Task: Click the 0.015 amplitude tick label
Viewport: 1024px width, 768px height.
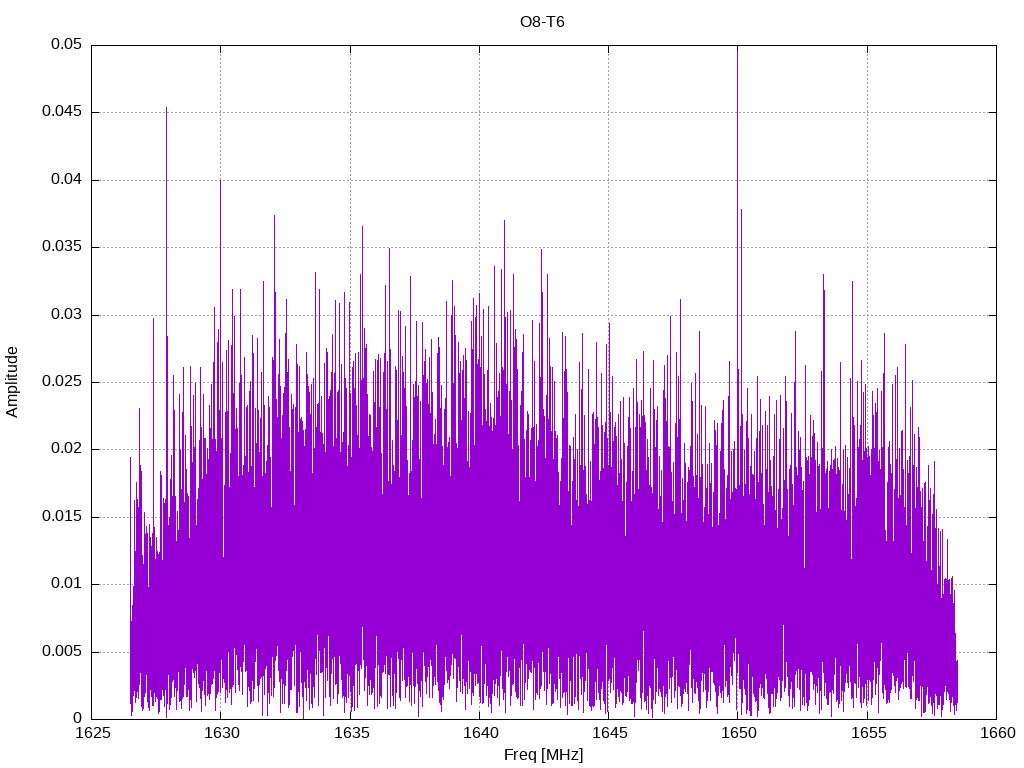Action: pos(62,516)
